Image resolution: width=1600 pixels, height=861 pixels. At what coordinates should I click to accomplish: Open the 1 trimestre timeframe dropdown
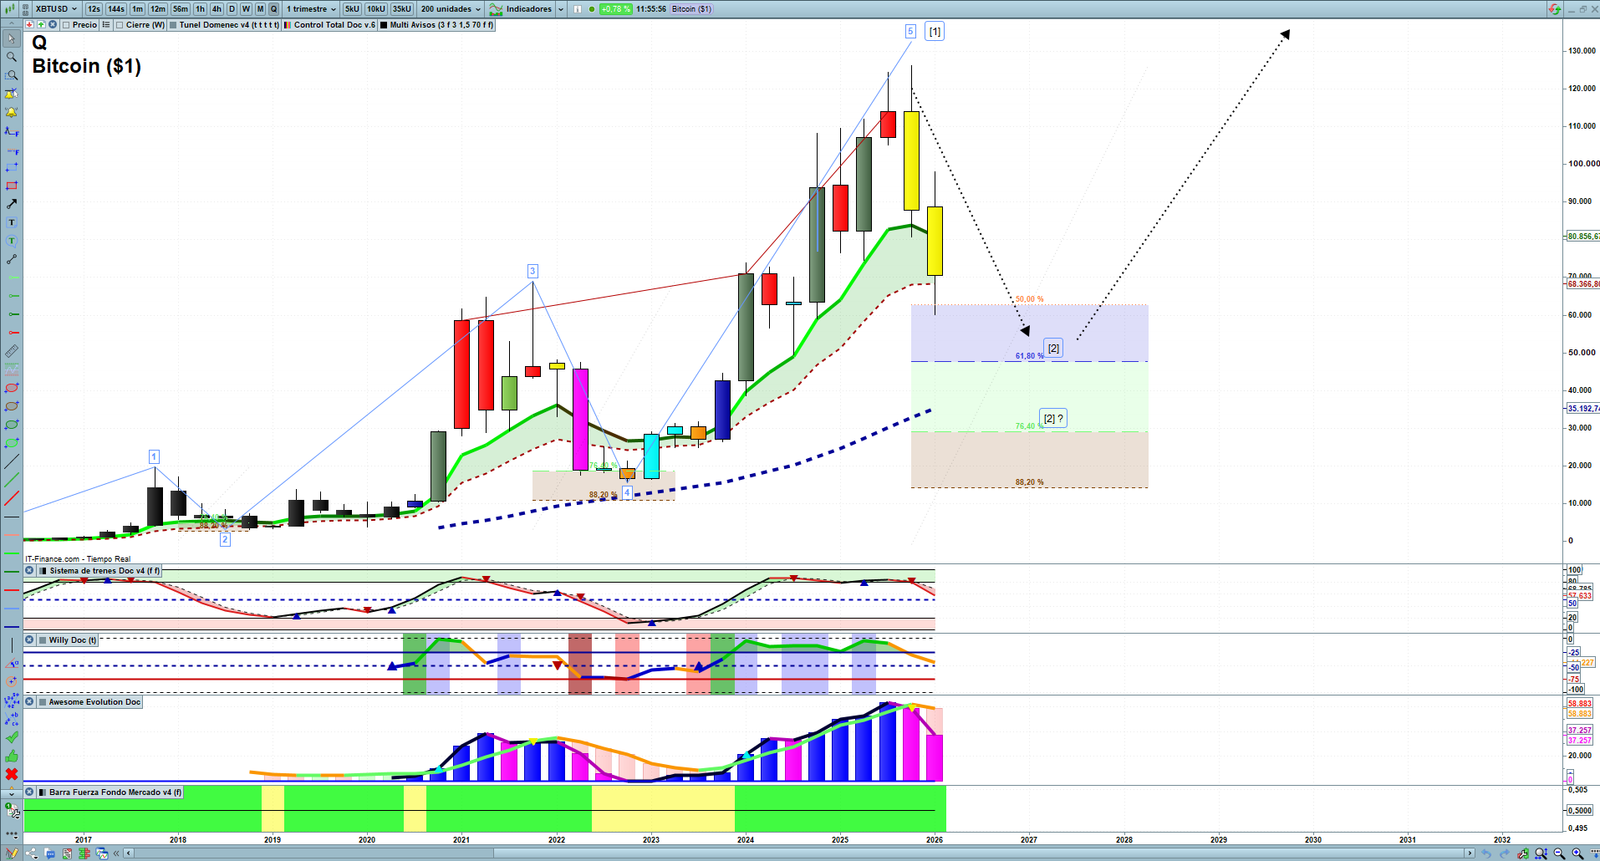tap(311, 9)
